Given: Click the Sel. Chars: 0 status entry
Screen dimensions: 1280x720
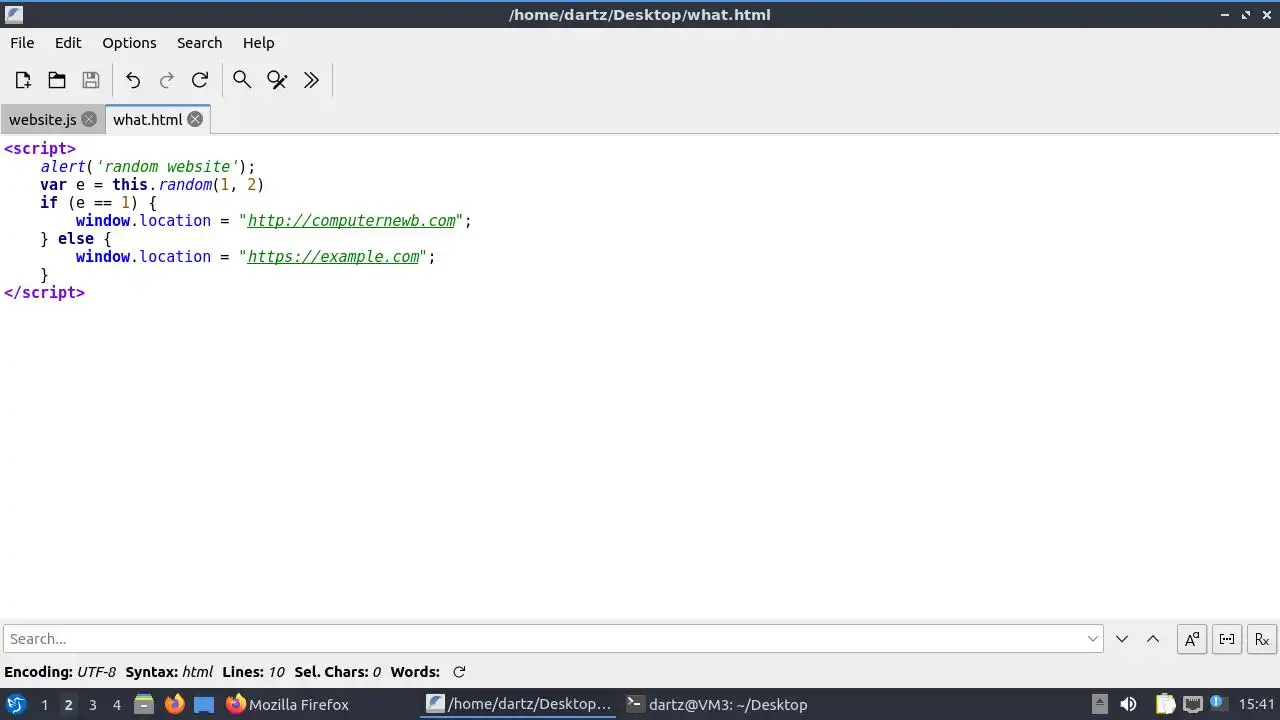Looking at the screenshot, I should coord(338,672).
